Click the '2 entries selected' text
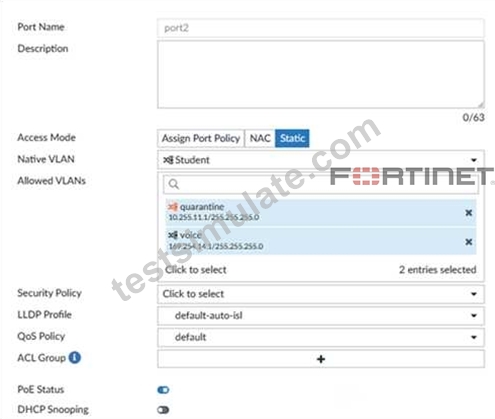495x419 pixels. (x=438, y=270)
